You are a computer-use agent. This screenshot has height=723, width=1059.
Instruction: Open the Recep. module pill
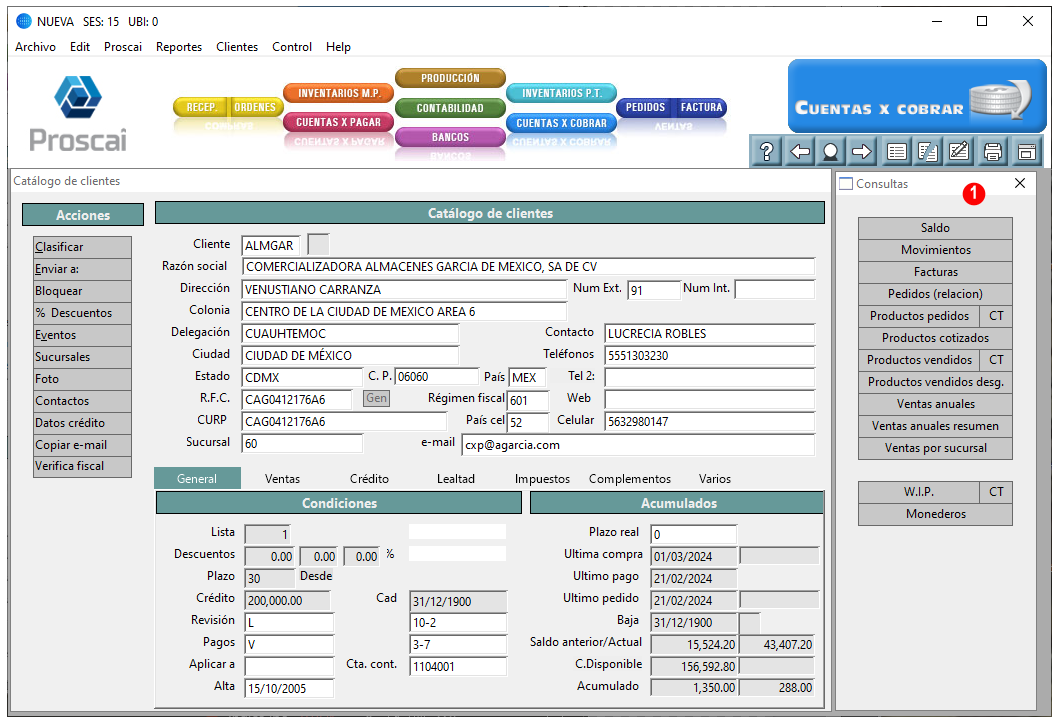[201, 107]
